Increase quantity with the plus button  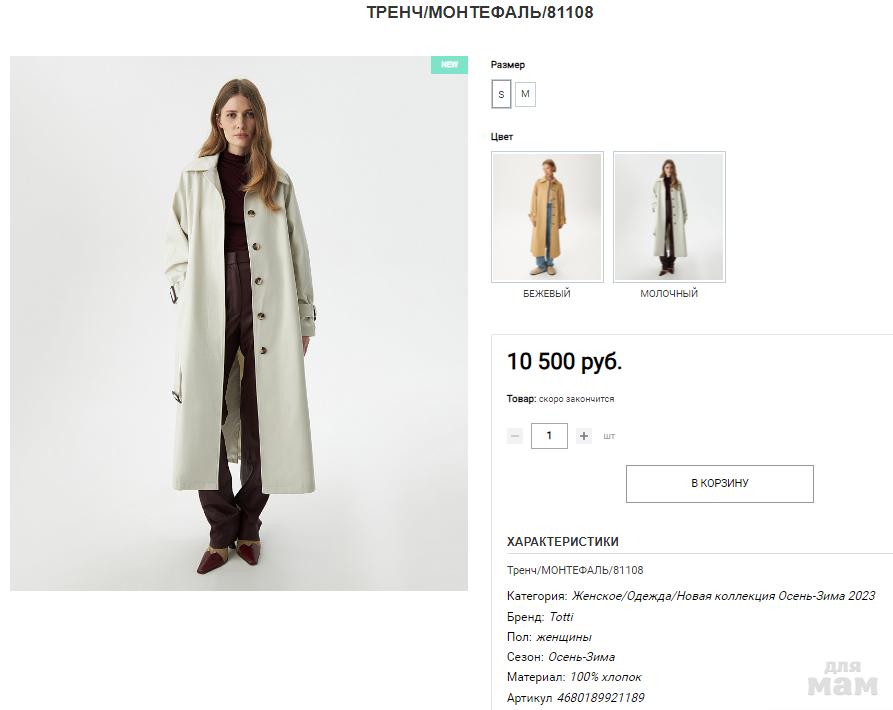pos(584,436)
